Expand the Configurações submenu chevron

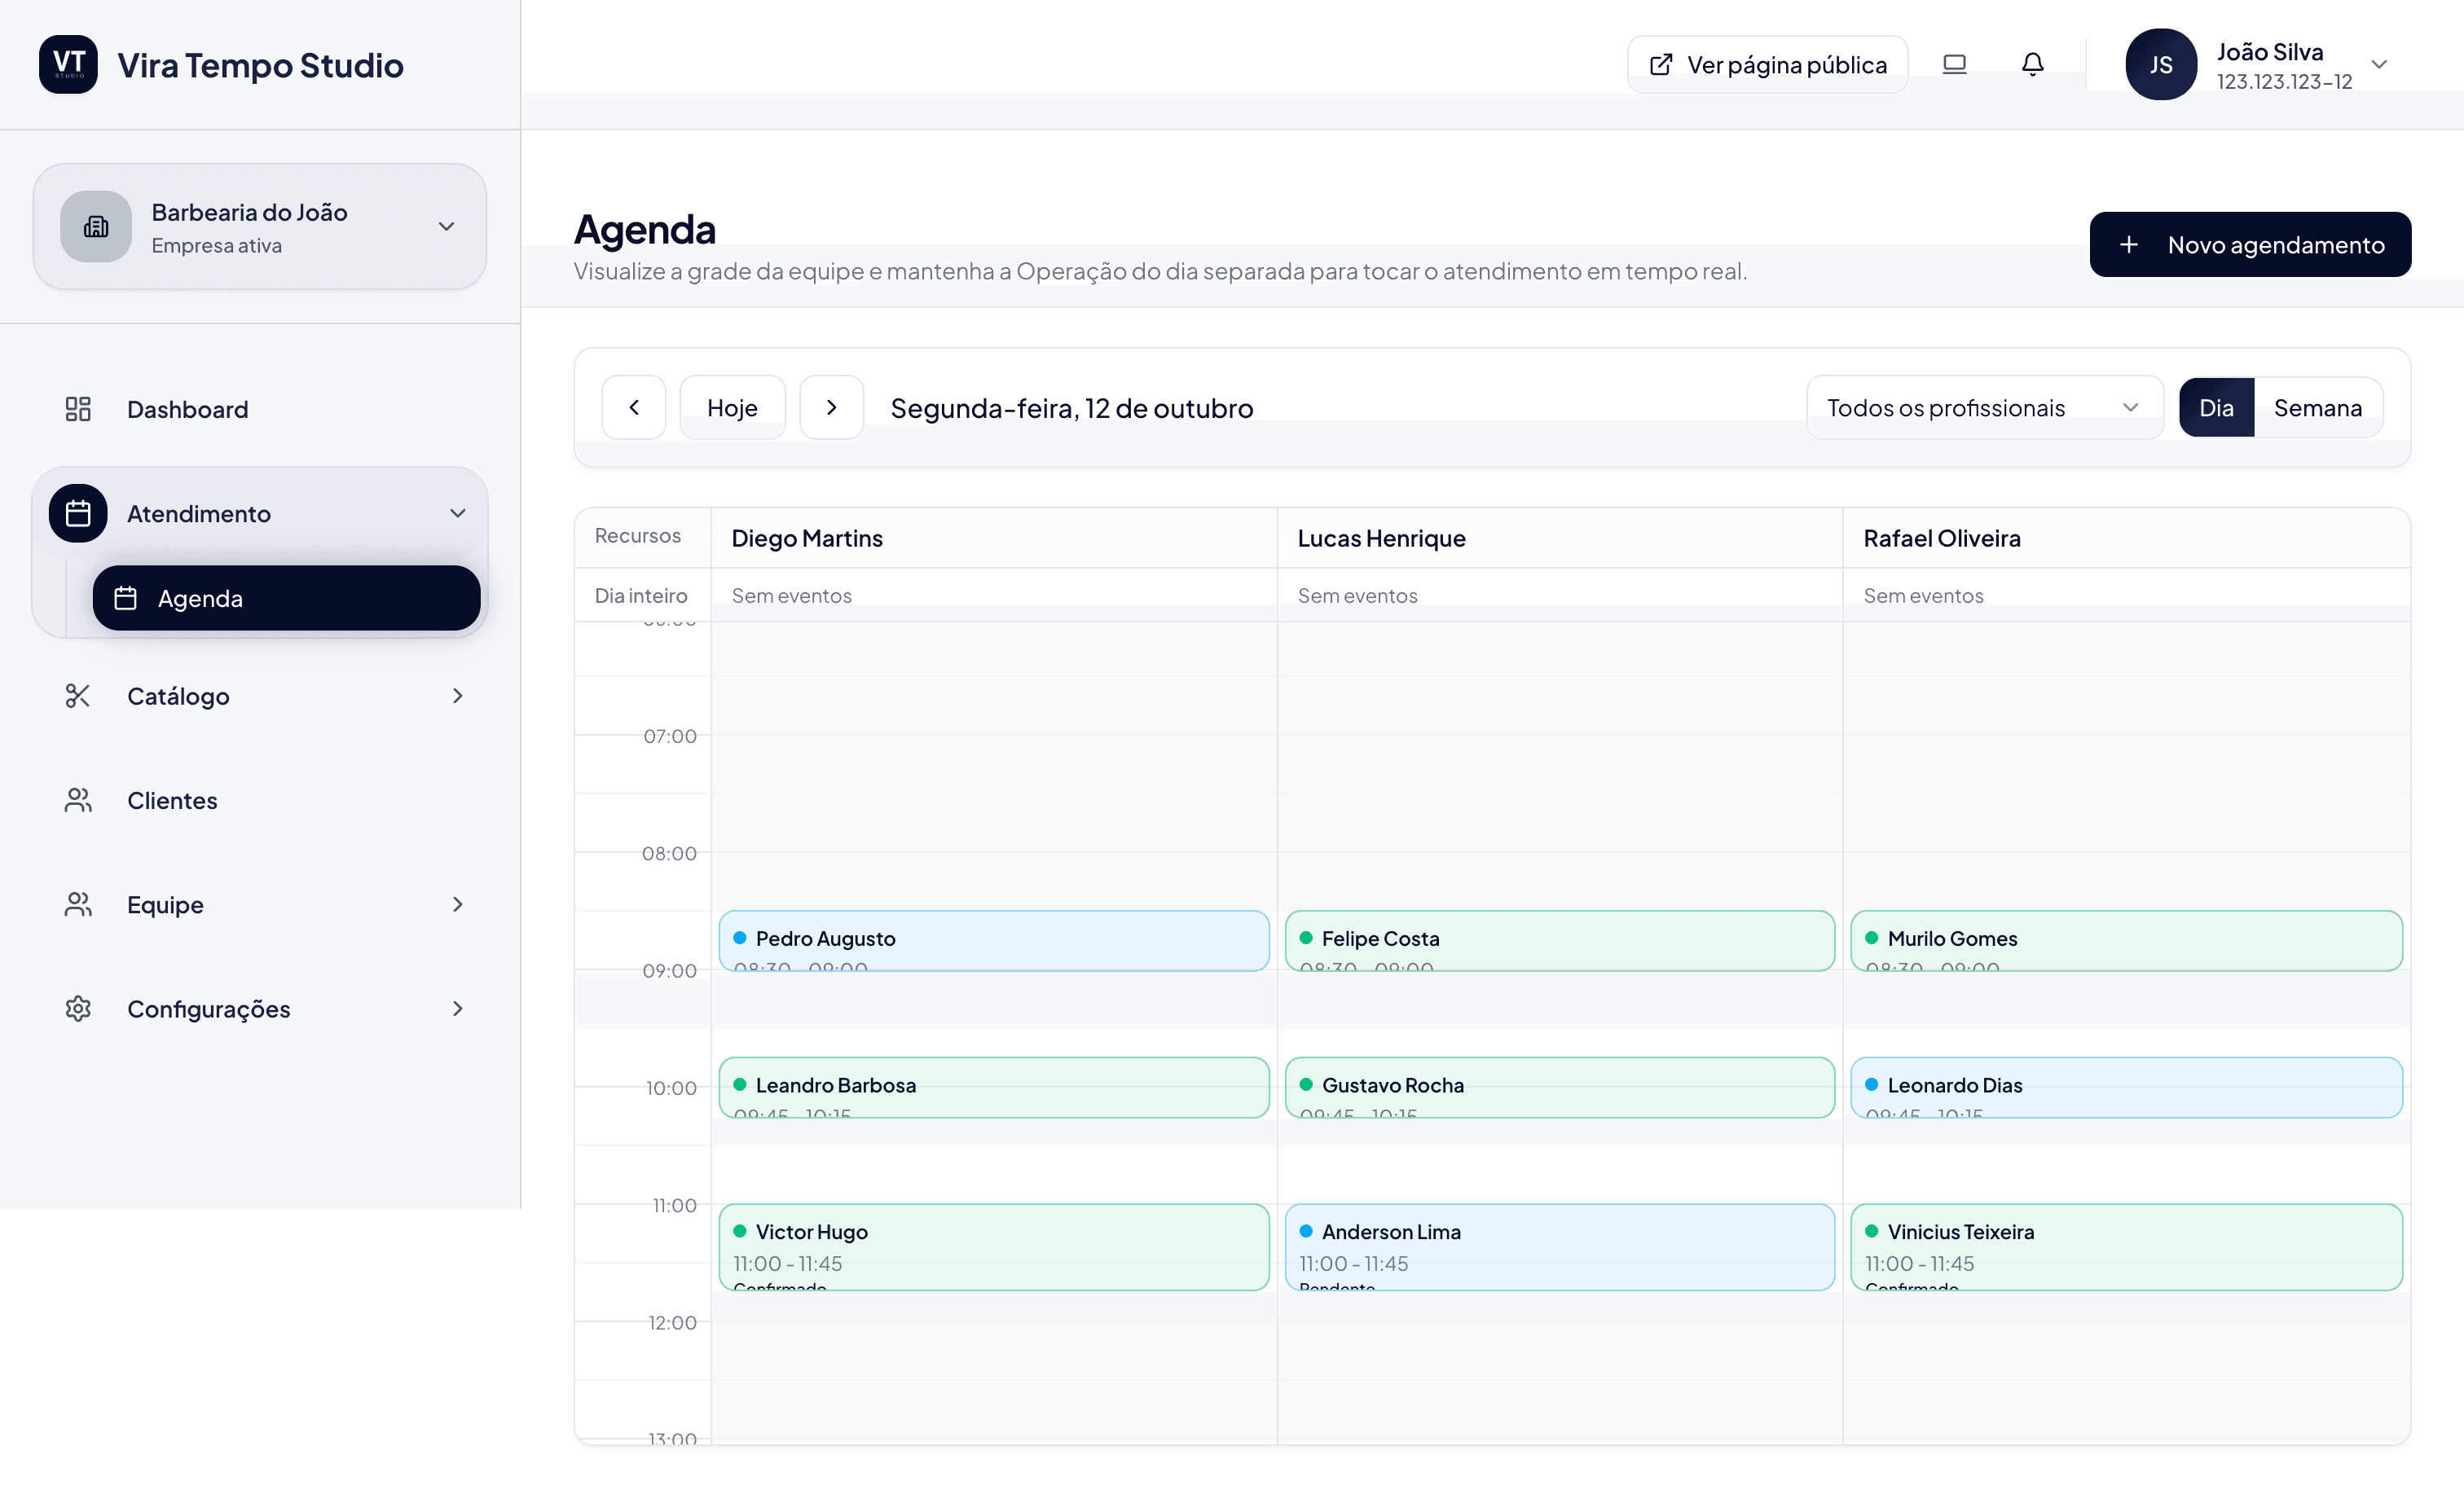coord(457,1009)
